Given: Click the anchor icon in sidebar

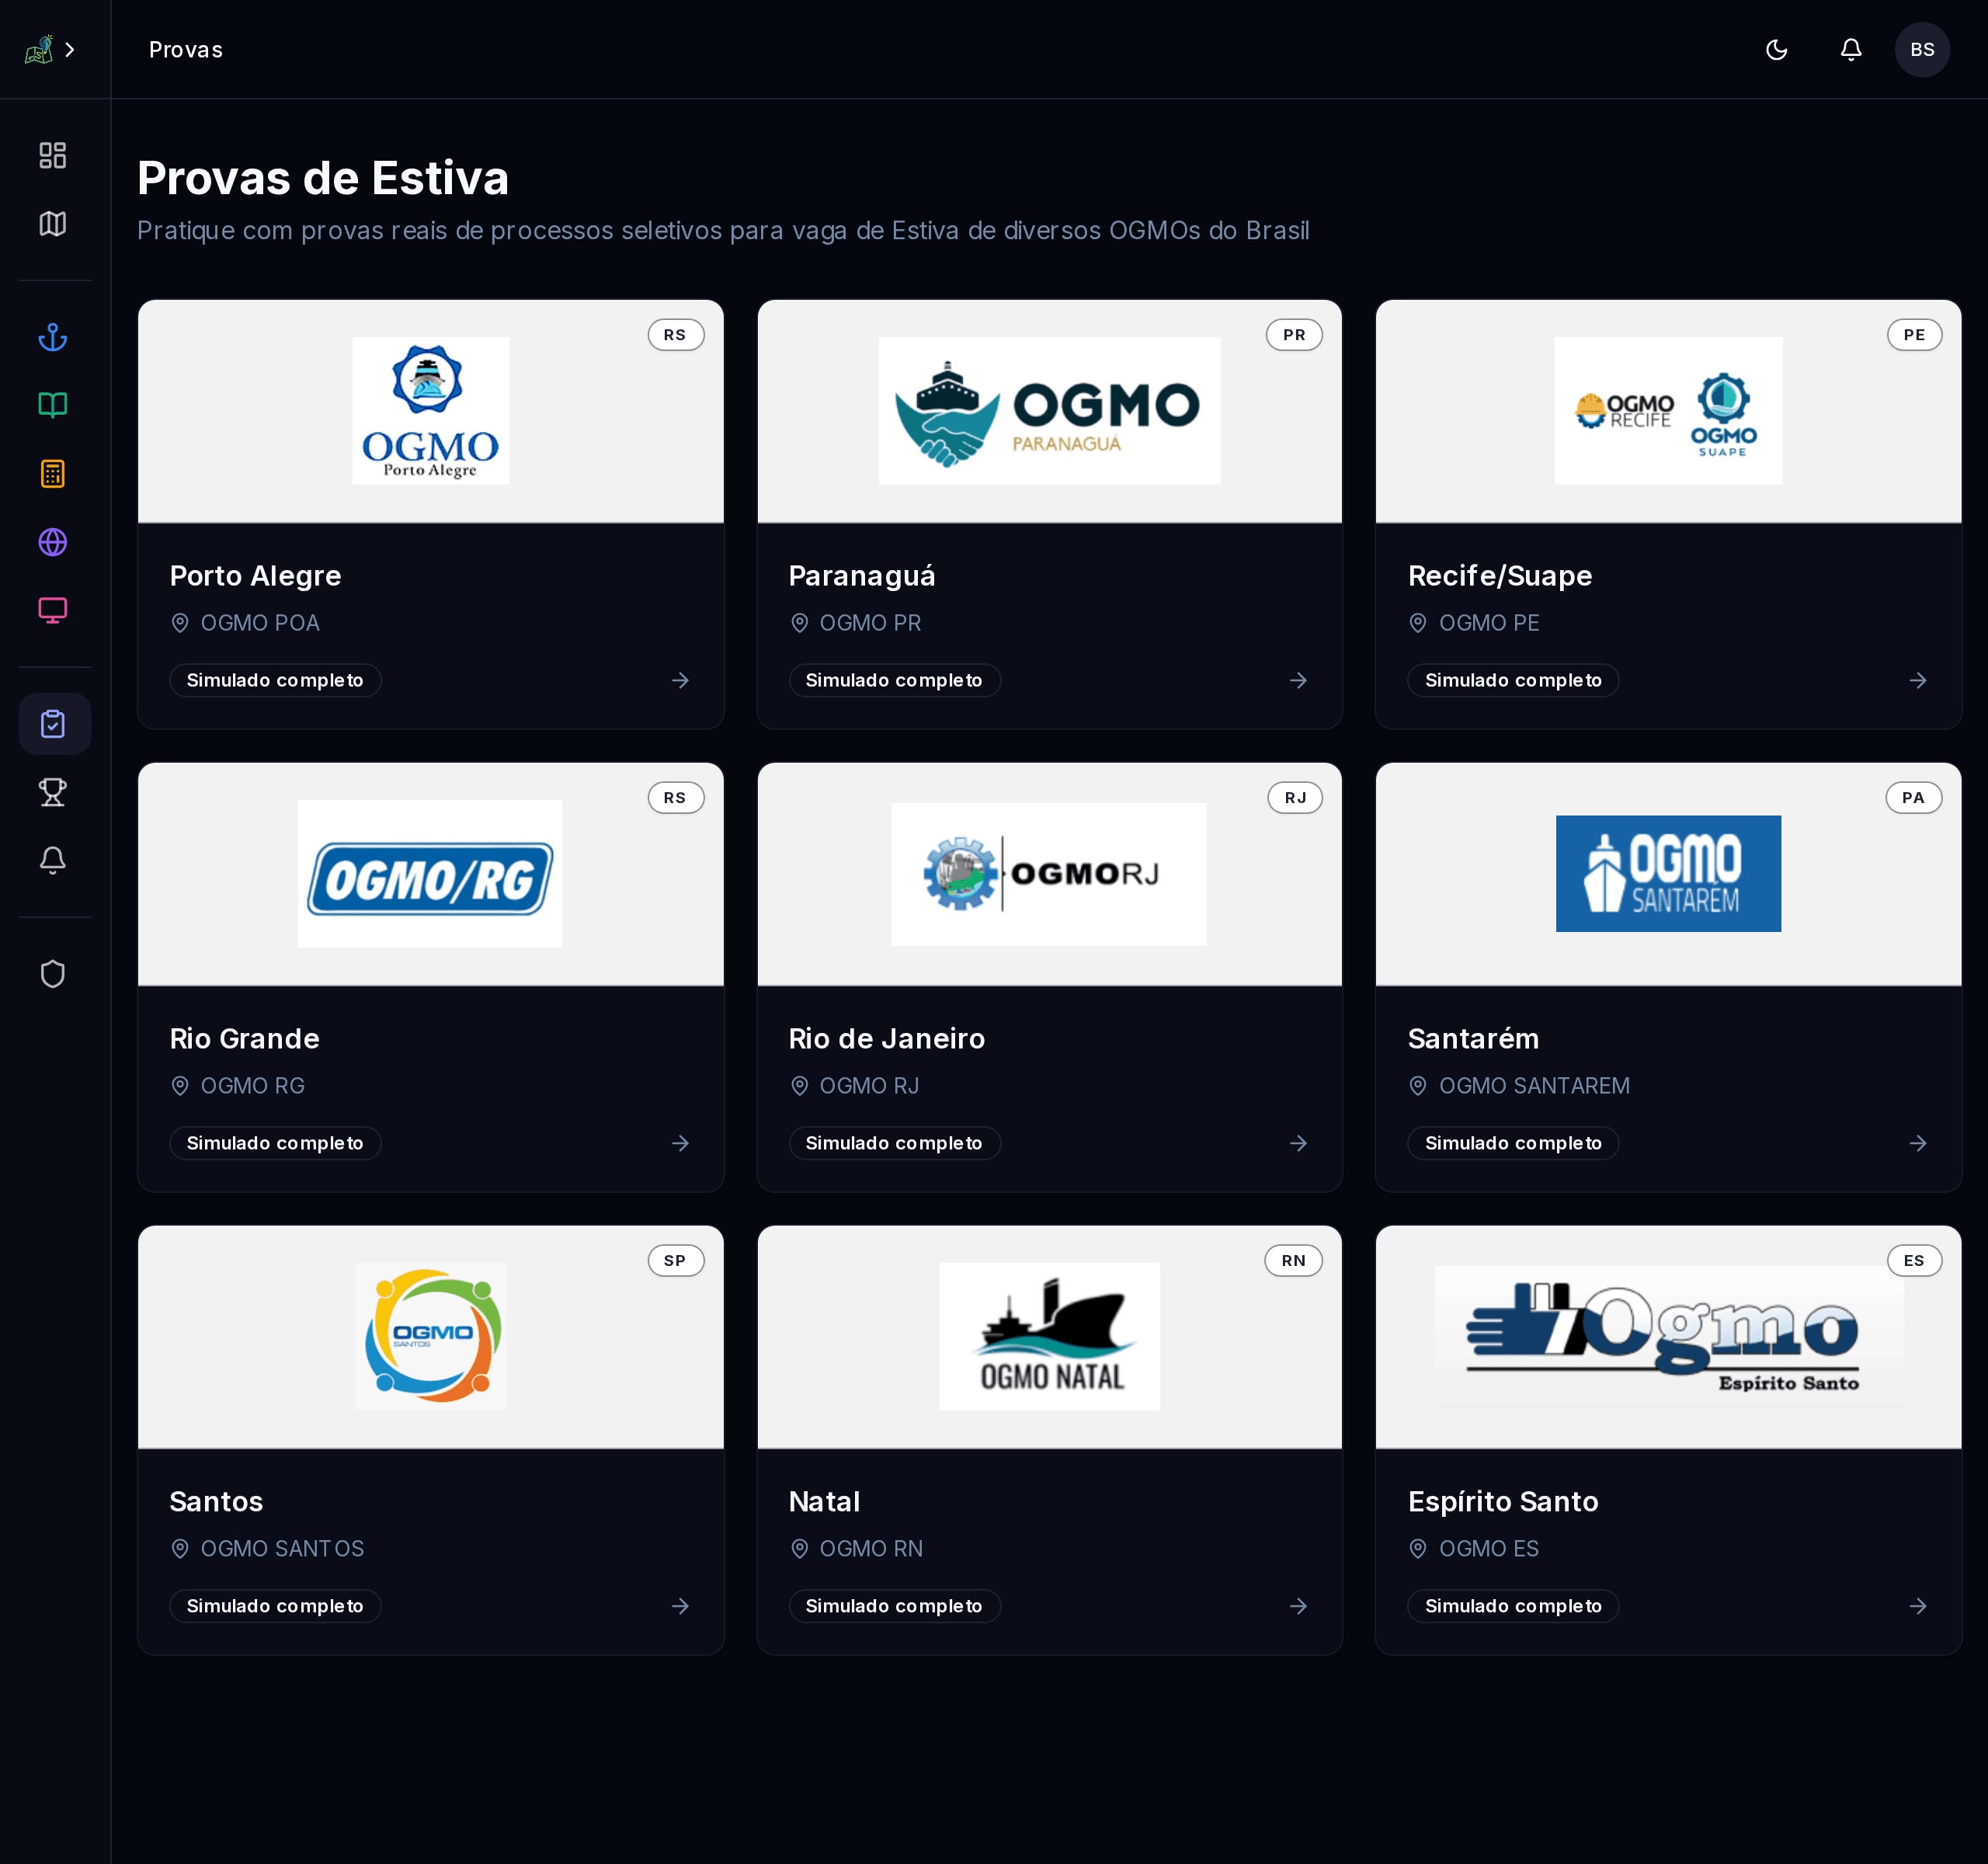Looking at the screenshot, I should point(53,337).
